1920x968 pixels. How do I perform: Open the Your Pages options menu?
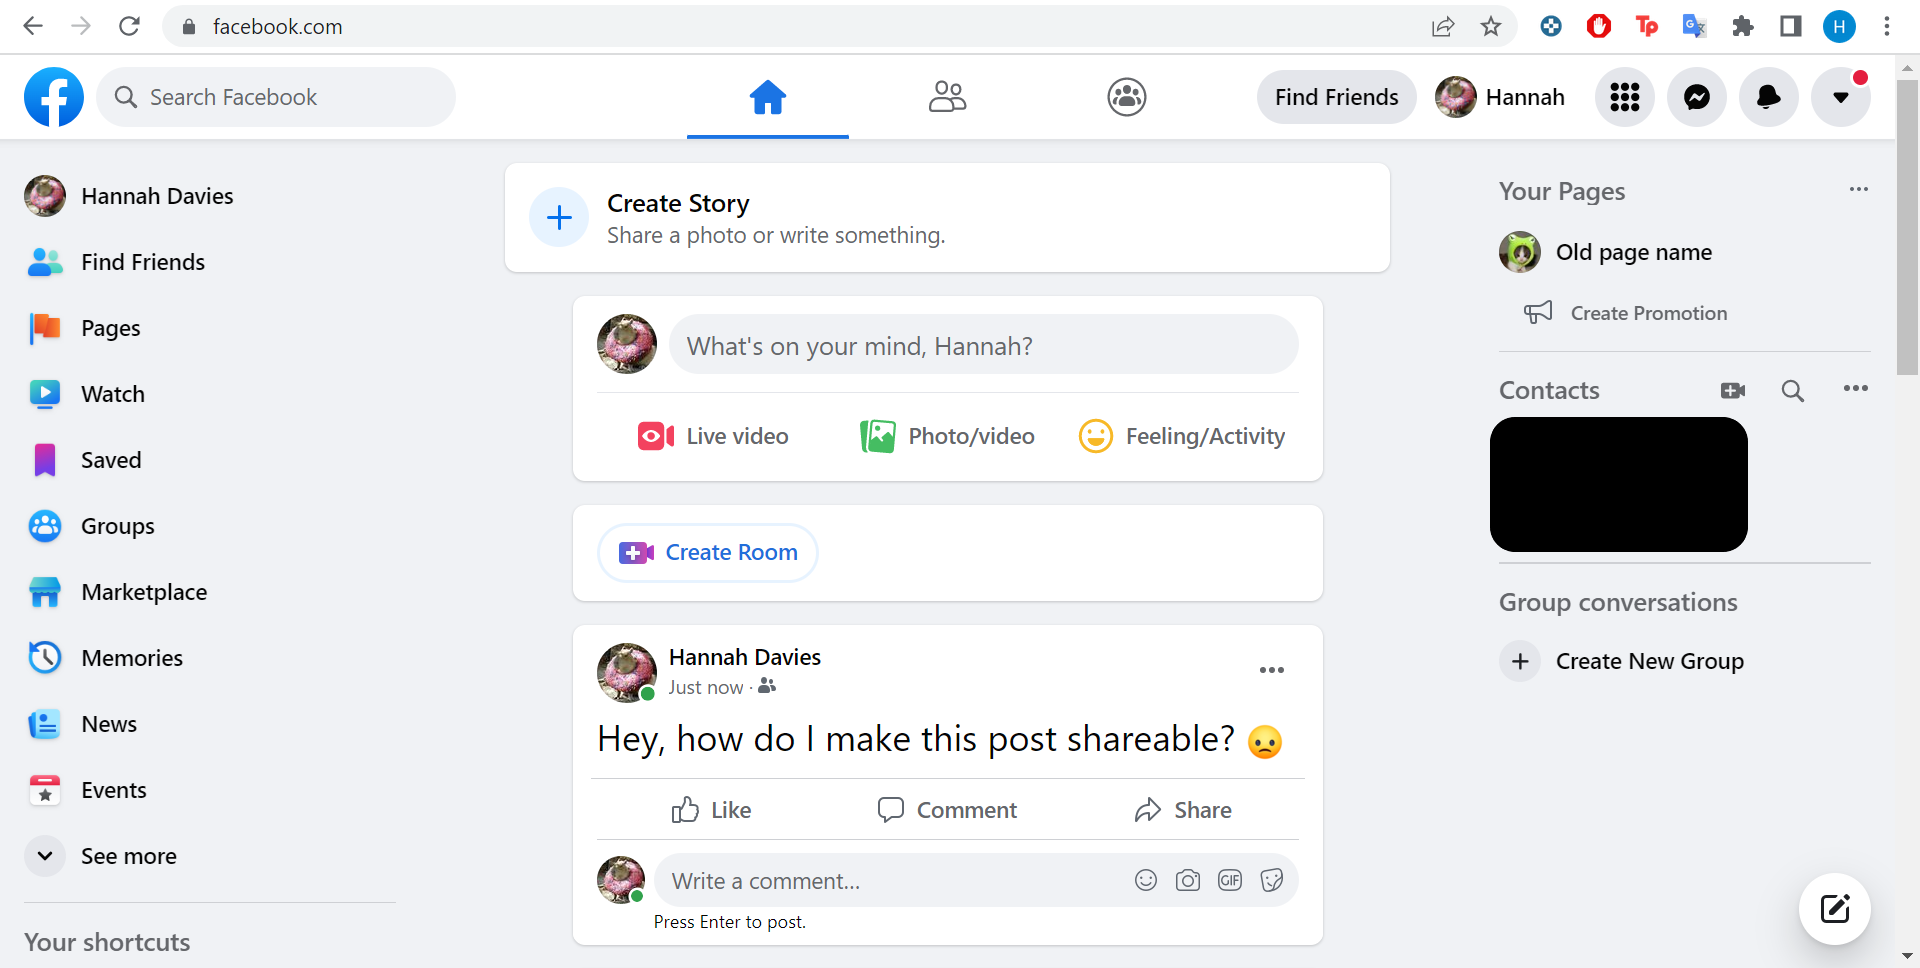[1859, 189]
